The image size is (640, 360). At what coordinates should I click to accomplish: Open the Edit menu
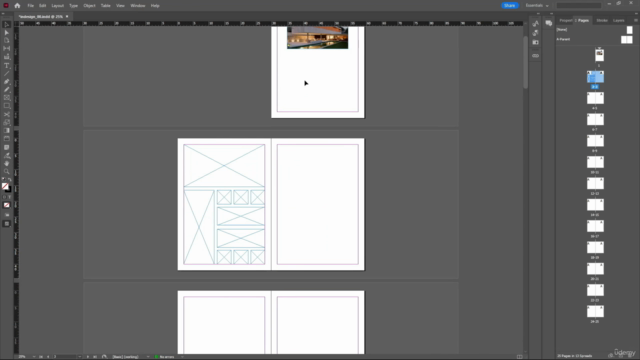[x=42, y=6]
